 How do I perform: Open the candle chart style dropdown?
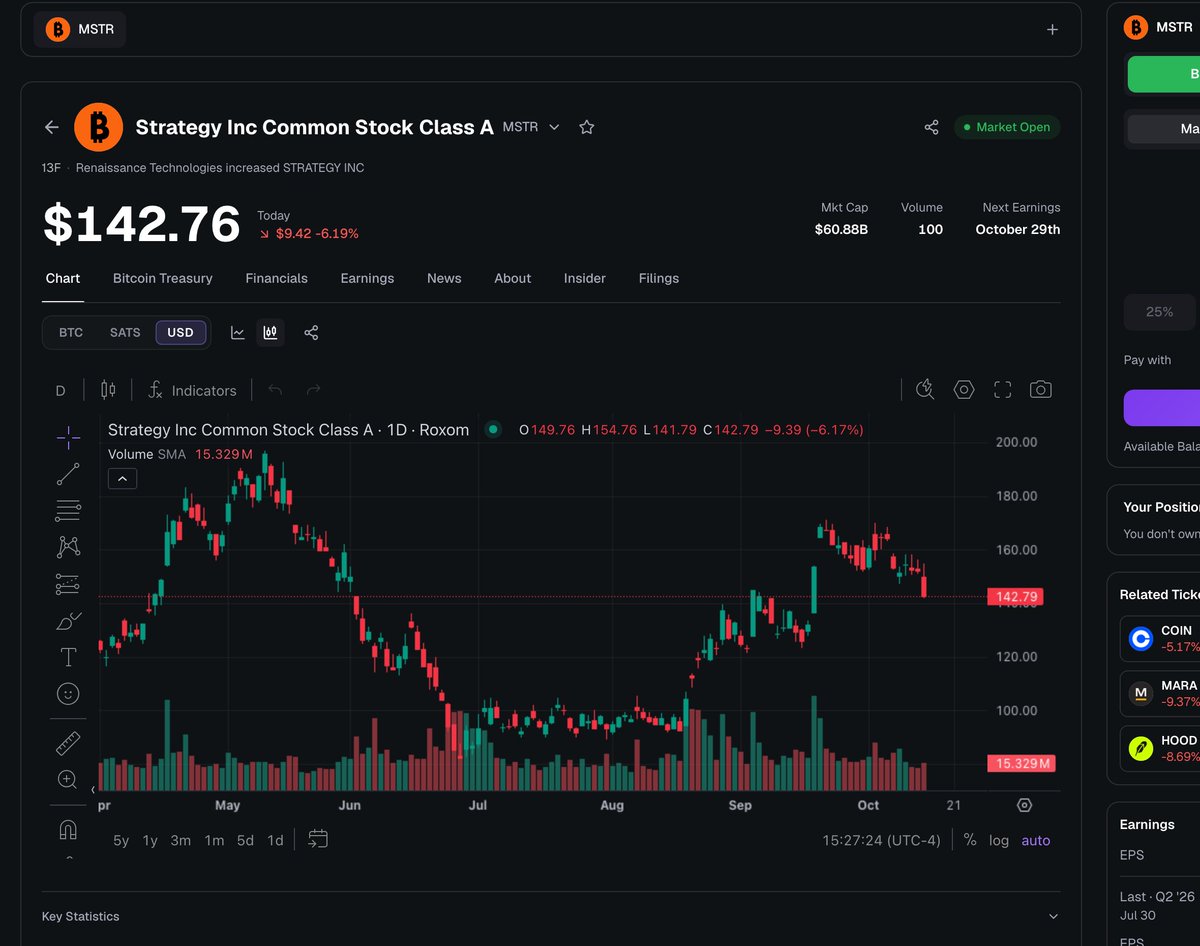[108, 390]
